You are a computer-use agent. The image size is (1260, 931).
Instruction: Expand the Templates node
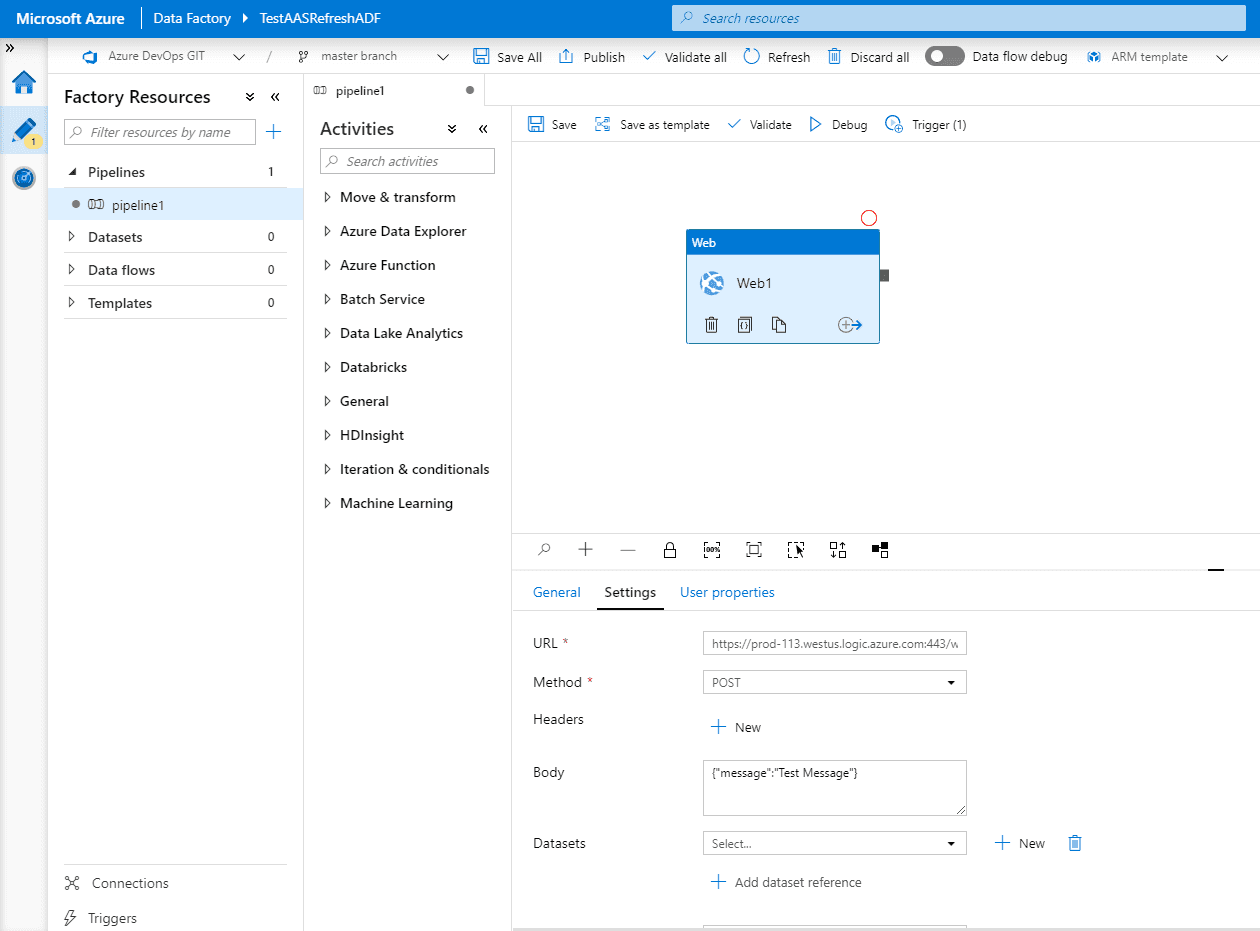coord(72,303)
